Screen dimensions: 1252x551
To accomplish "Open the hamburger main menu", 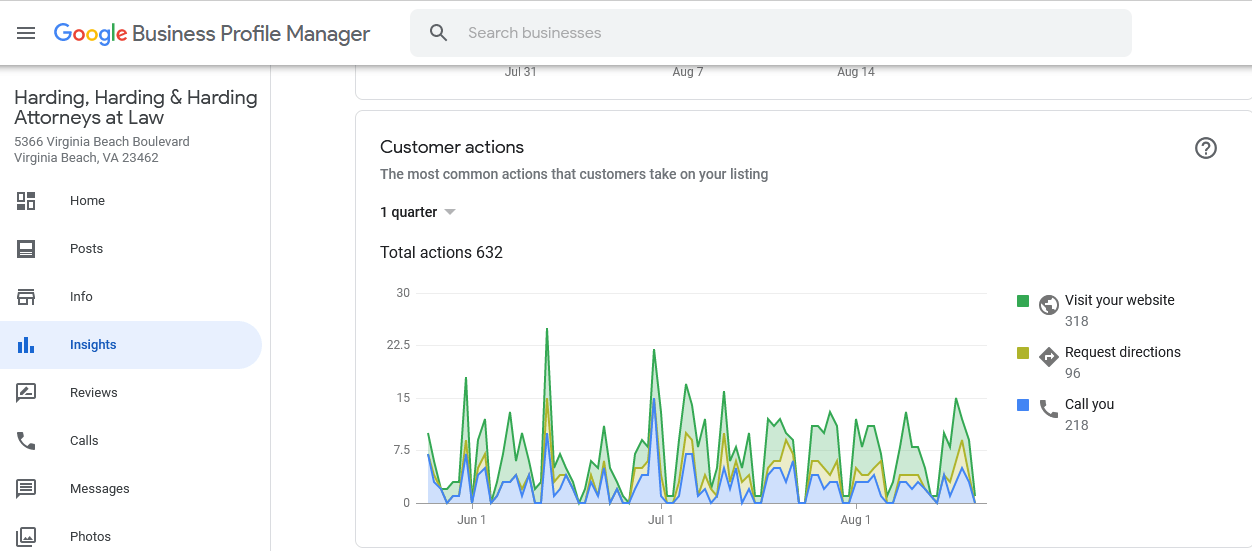I will tap(26, 33).
